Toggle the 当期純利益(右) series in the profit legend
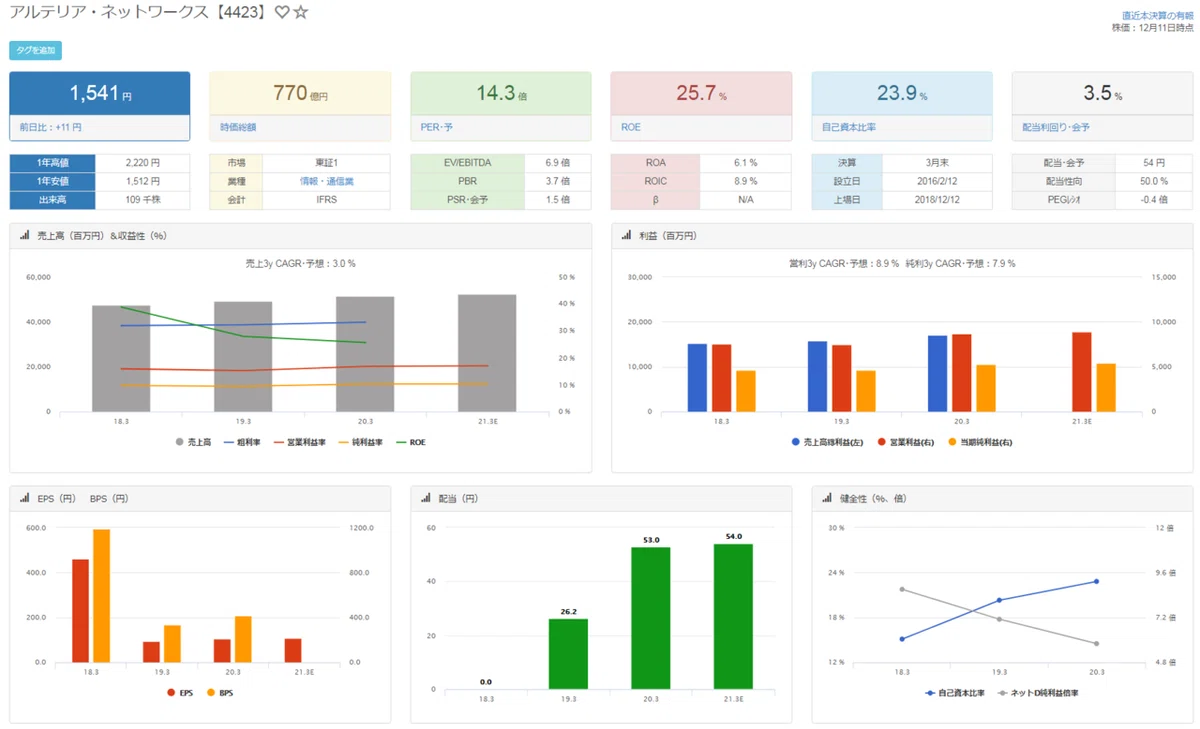This screenshot has height=729, width=1200. 980,442
